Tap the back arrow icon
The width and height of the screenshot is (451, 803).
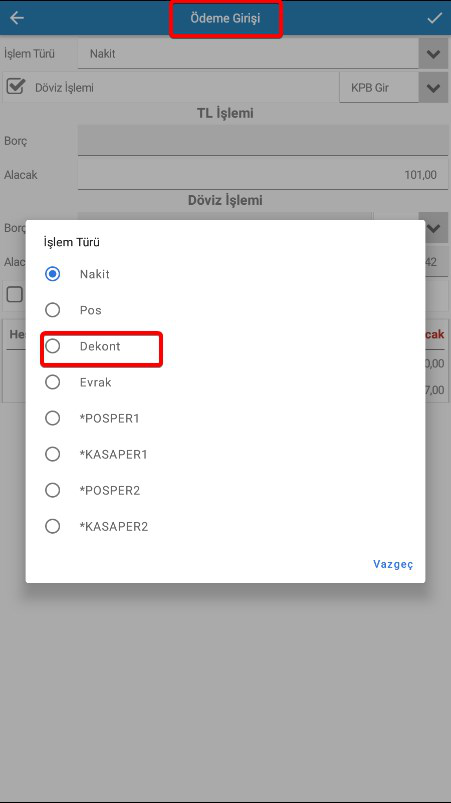click(17, 18)
